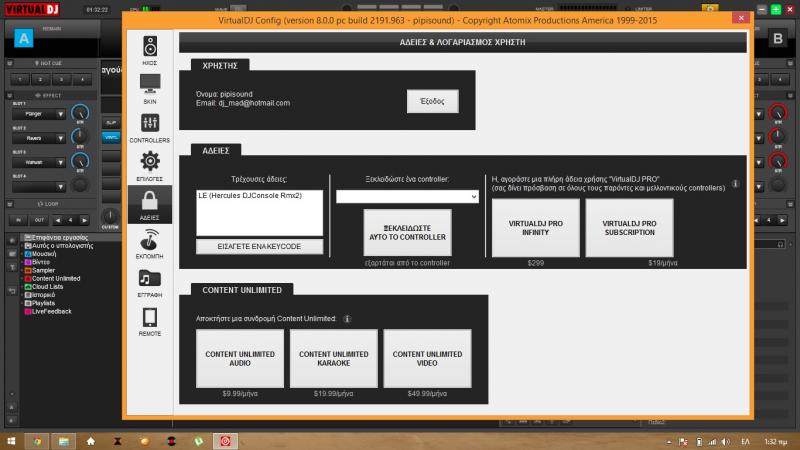Collapse the LOOP panel menu
Screen dimensions: 800x450
coord(10,204)
